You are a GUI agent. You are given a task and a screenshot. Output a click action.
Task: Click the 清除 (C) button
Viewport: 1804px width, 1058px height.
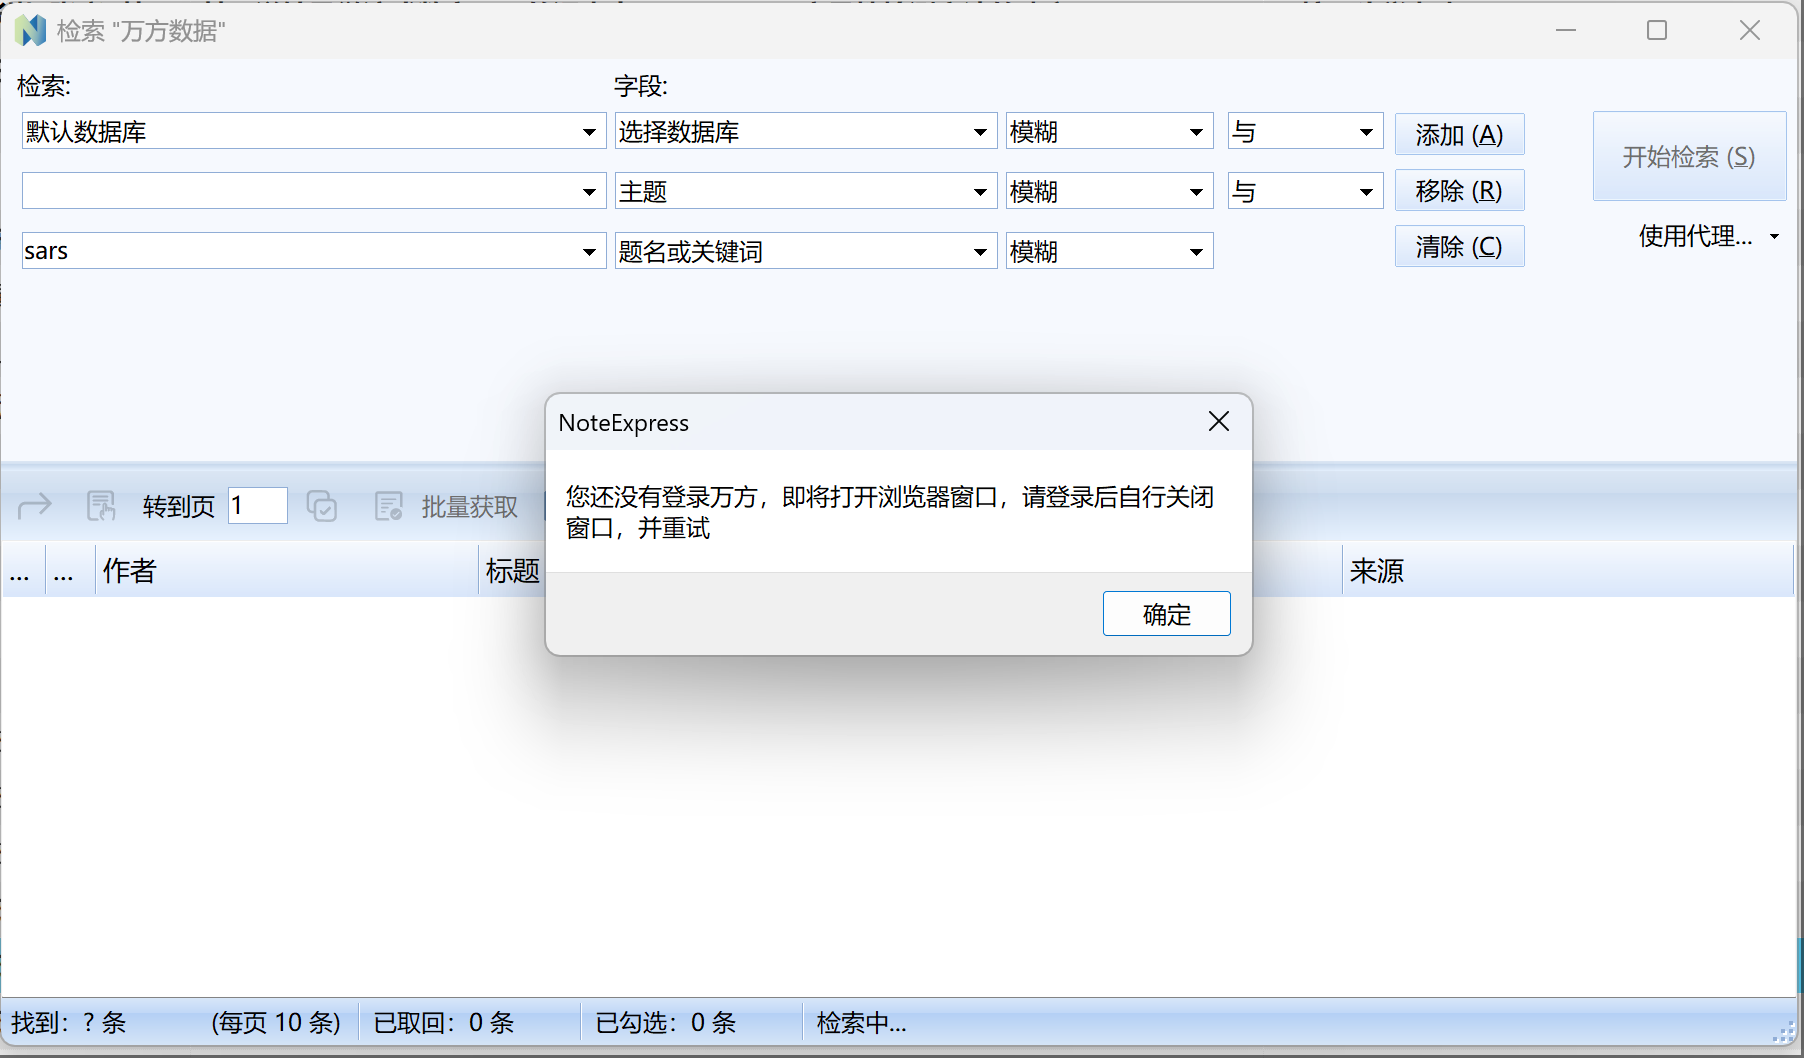coord(1459,246)
